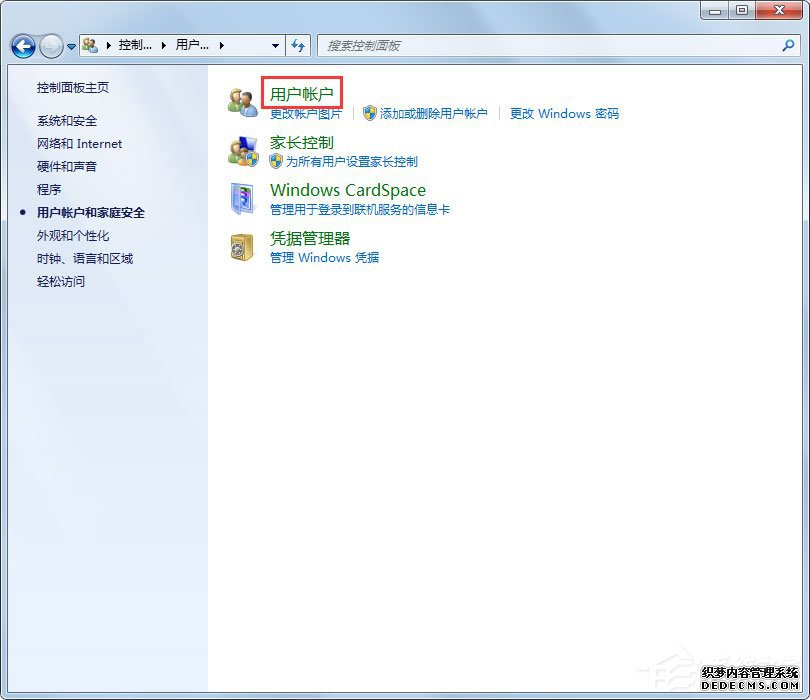Open 时钟、语言和区域 category
Image resolution: width=810 pixels, height=700 pixels.
[x=85, y=258]
